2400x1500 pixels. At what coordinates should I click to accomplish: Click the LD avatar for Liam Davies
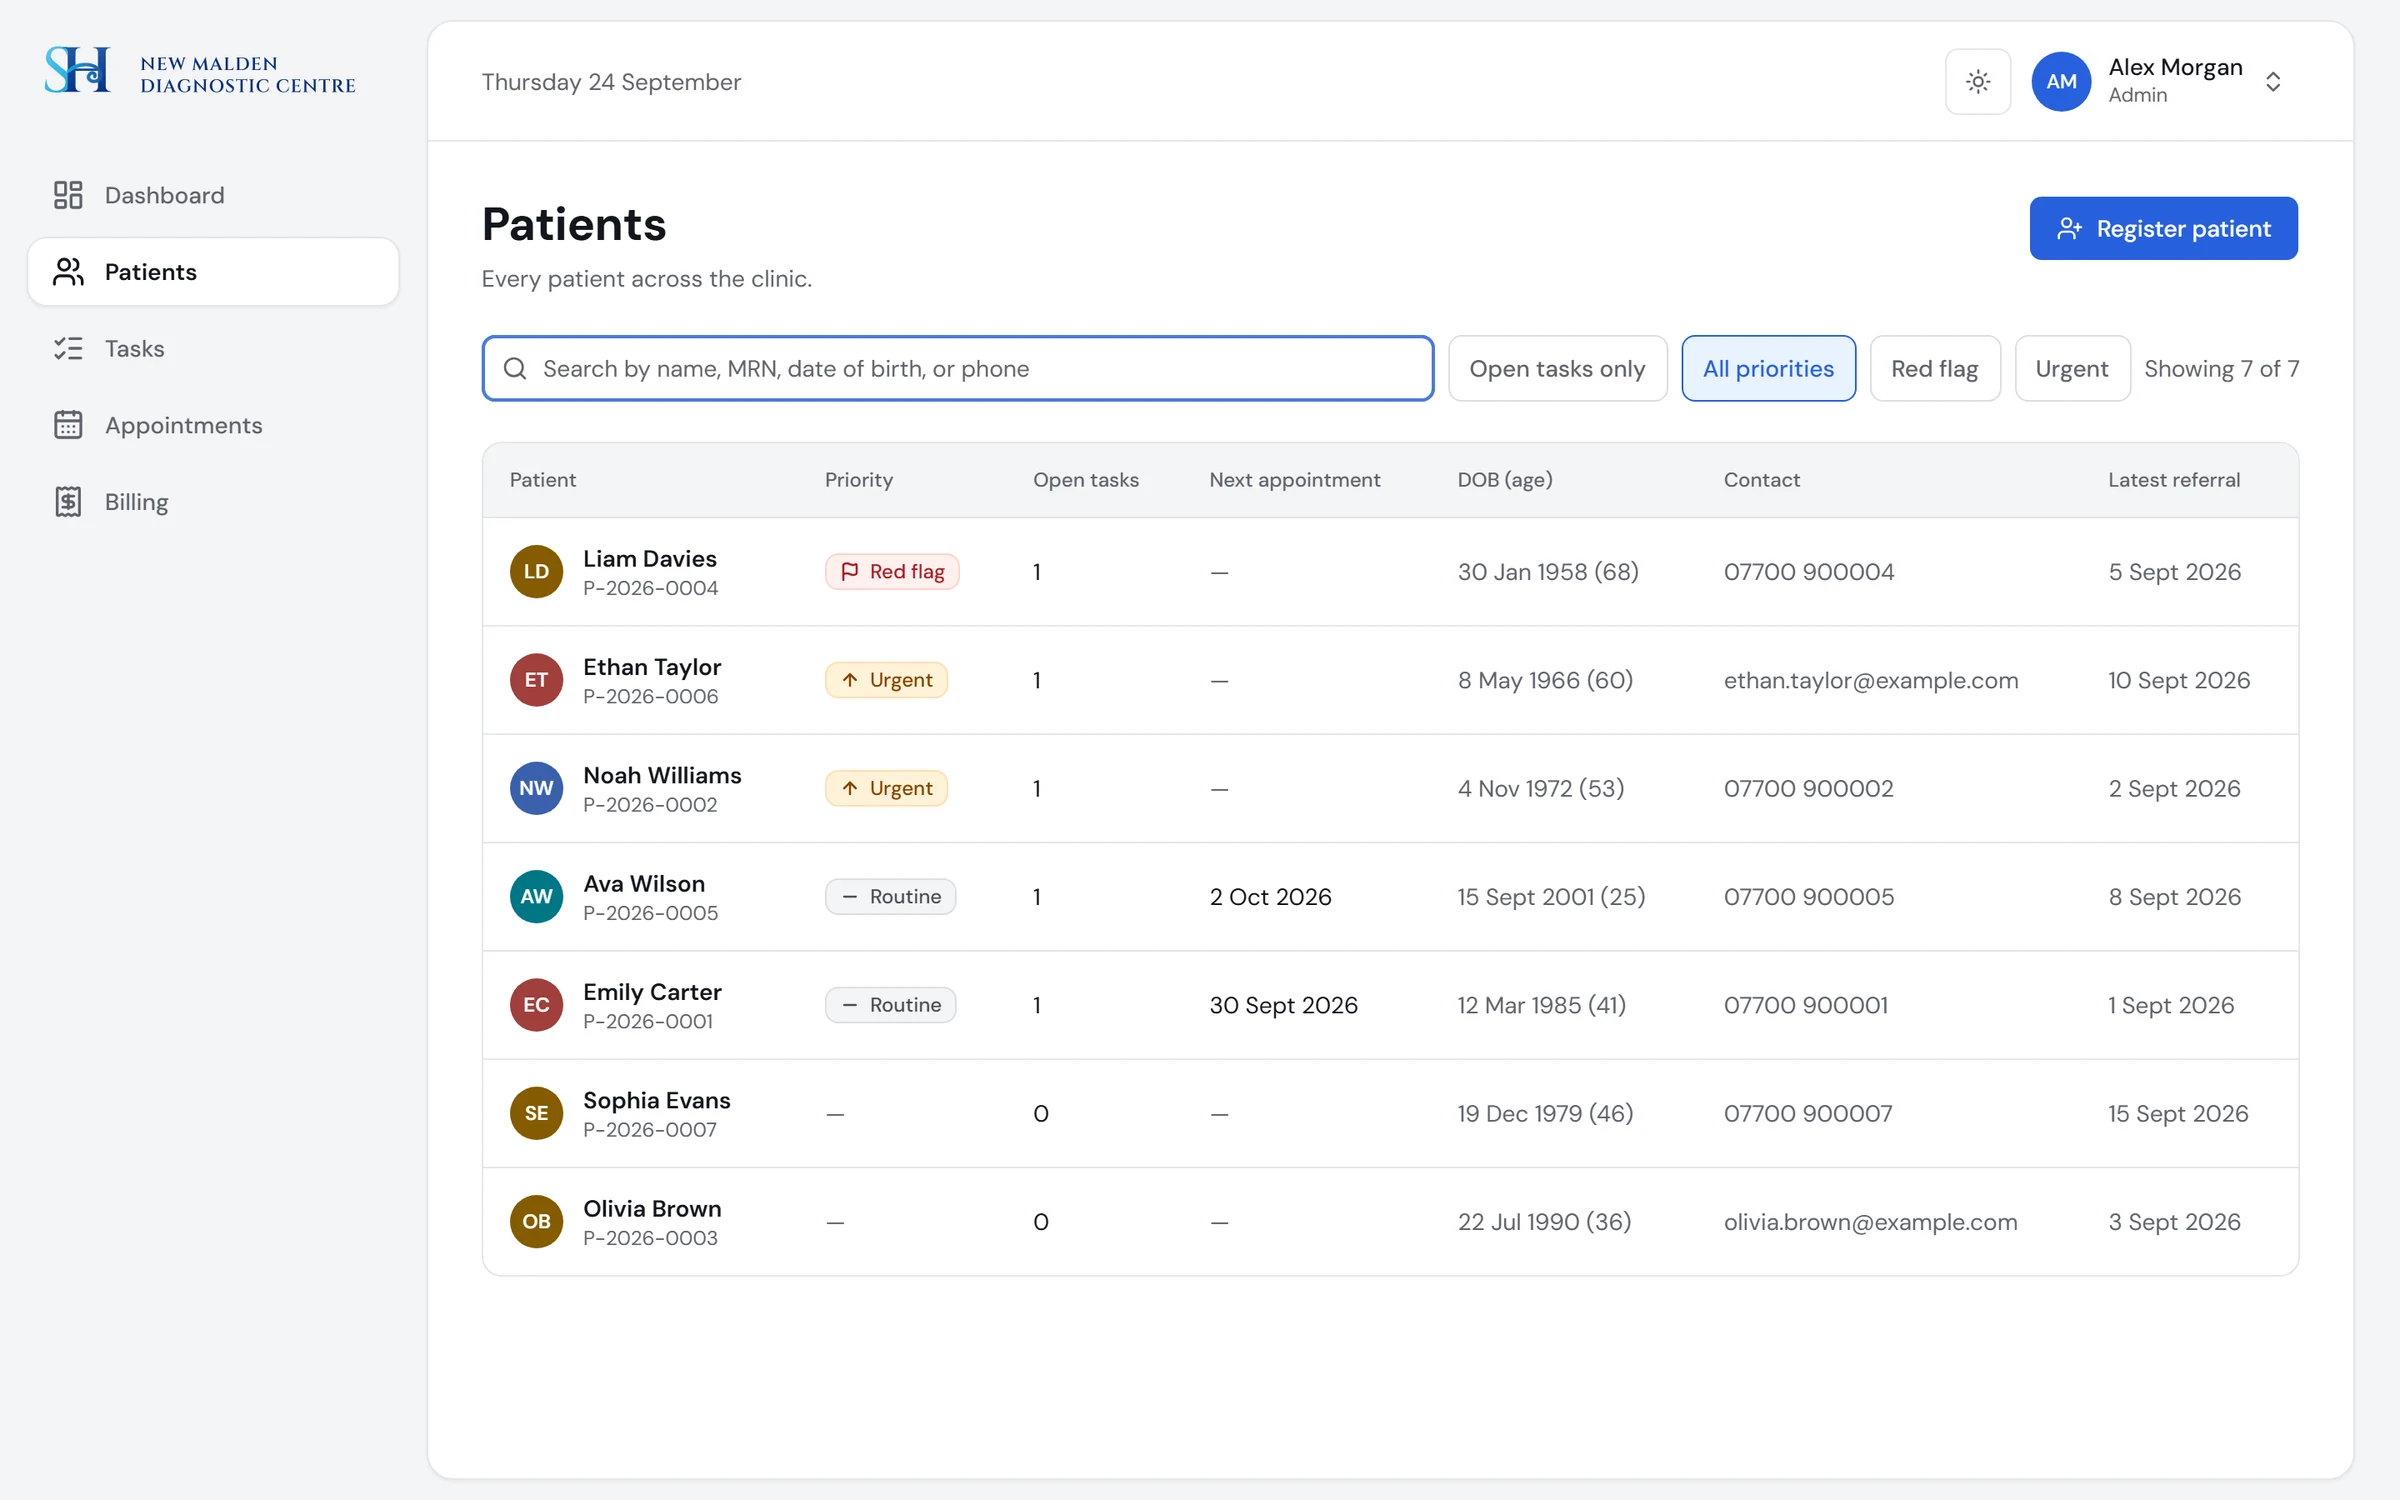tap(536, 572)
